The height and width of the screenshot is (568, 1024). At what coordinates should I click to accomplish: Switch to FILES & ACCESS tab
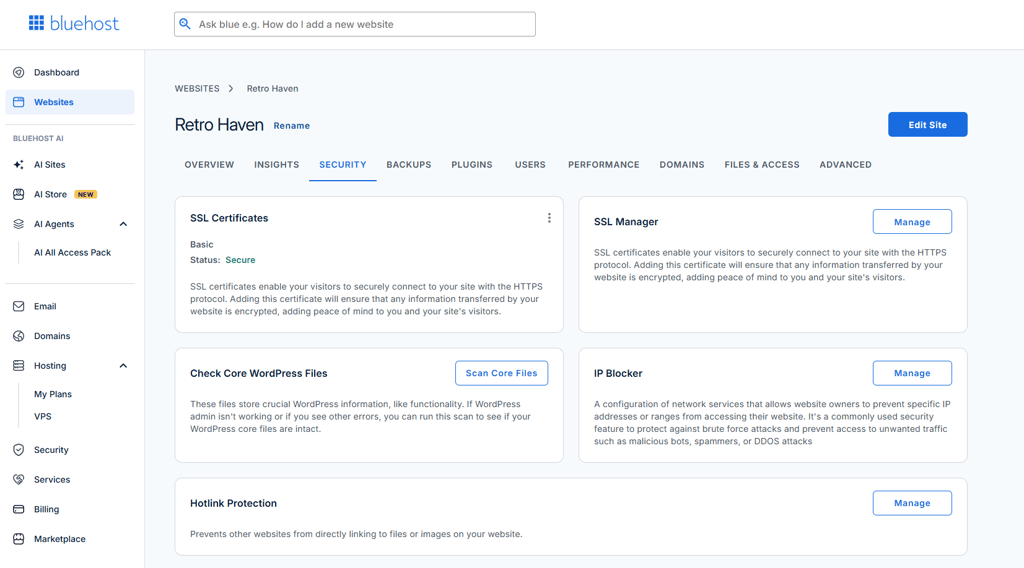click(x=761, y=165)
